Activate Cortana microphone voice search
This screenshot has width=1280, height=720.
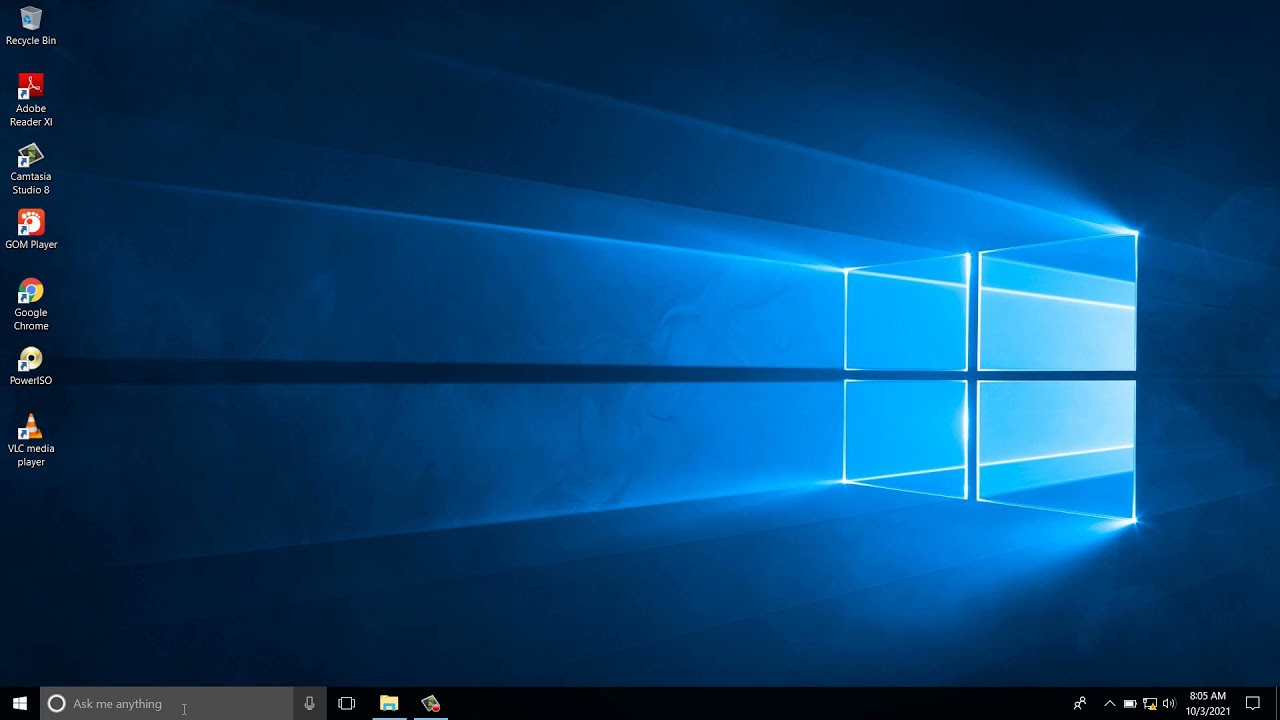(x=309, y=703)
